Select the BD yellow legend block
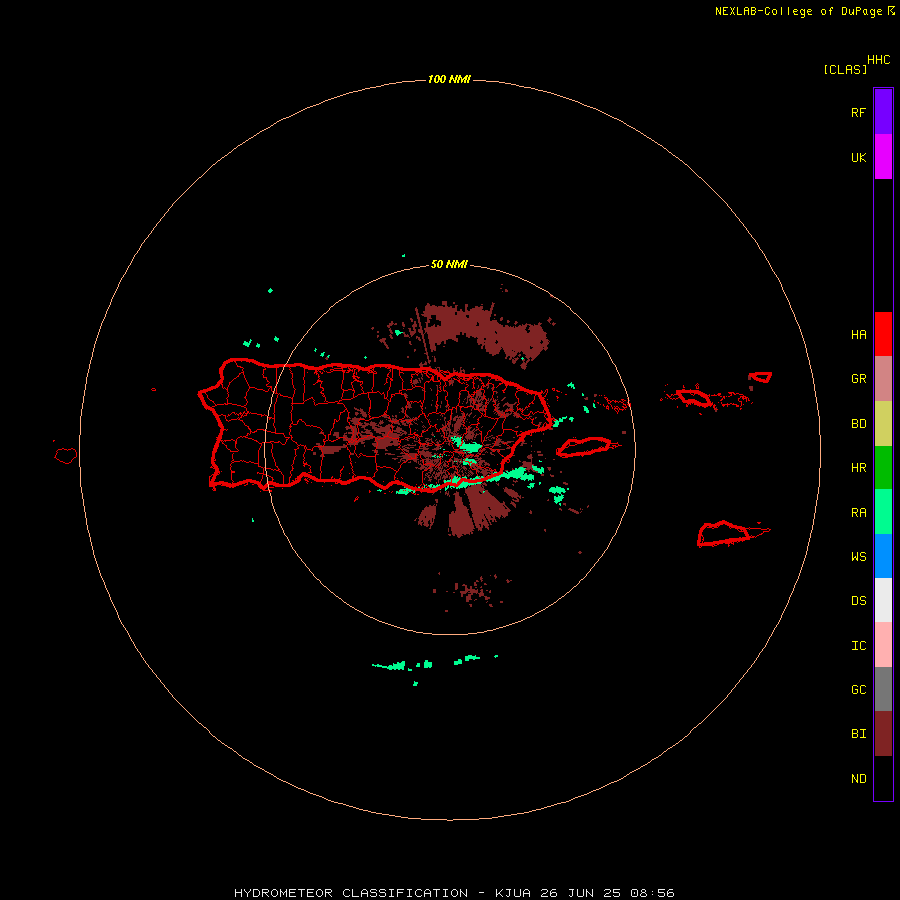 (x=883, y=424)
